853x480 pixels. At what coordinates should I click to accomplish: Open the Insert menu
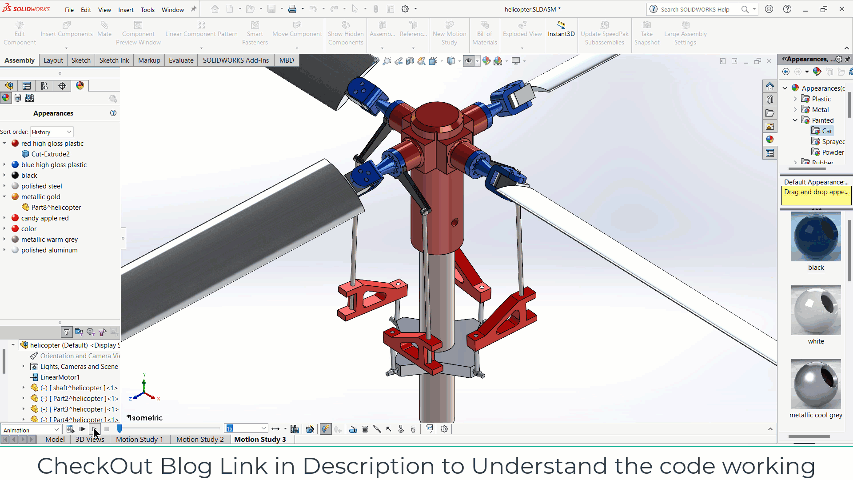click(126, 10)
